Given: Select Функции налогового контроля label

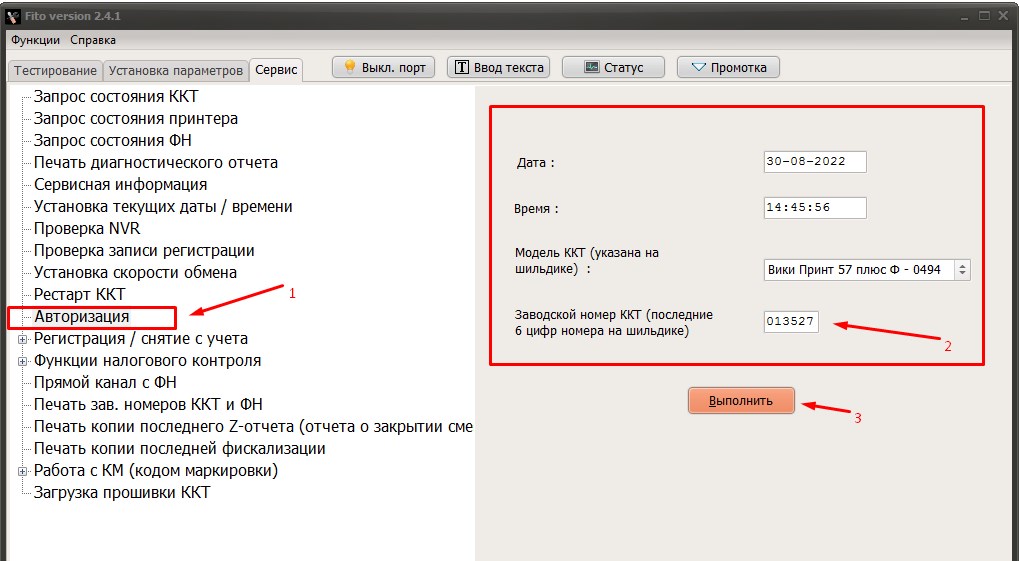Looking at the screenshot, I should click(148, 361).
